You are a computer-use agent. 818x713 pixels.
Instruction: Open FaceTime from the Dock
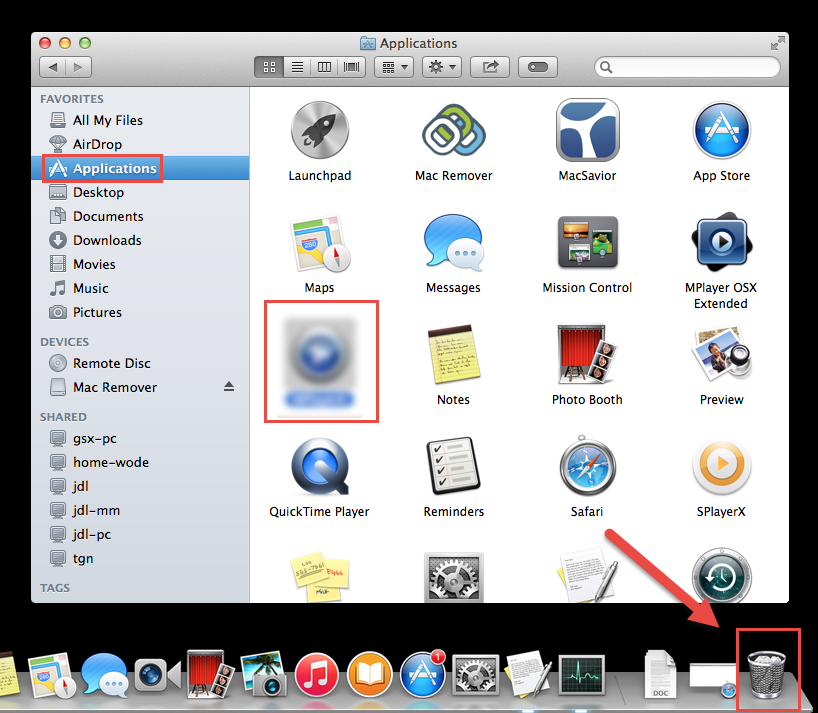pyautogui.click(x=158, y=675)
